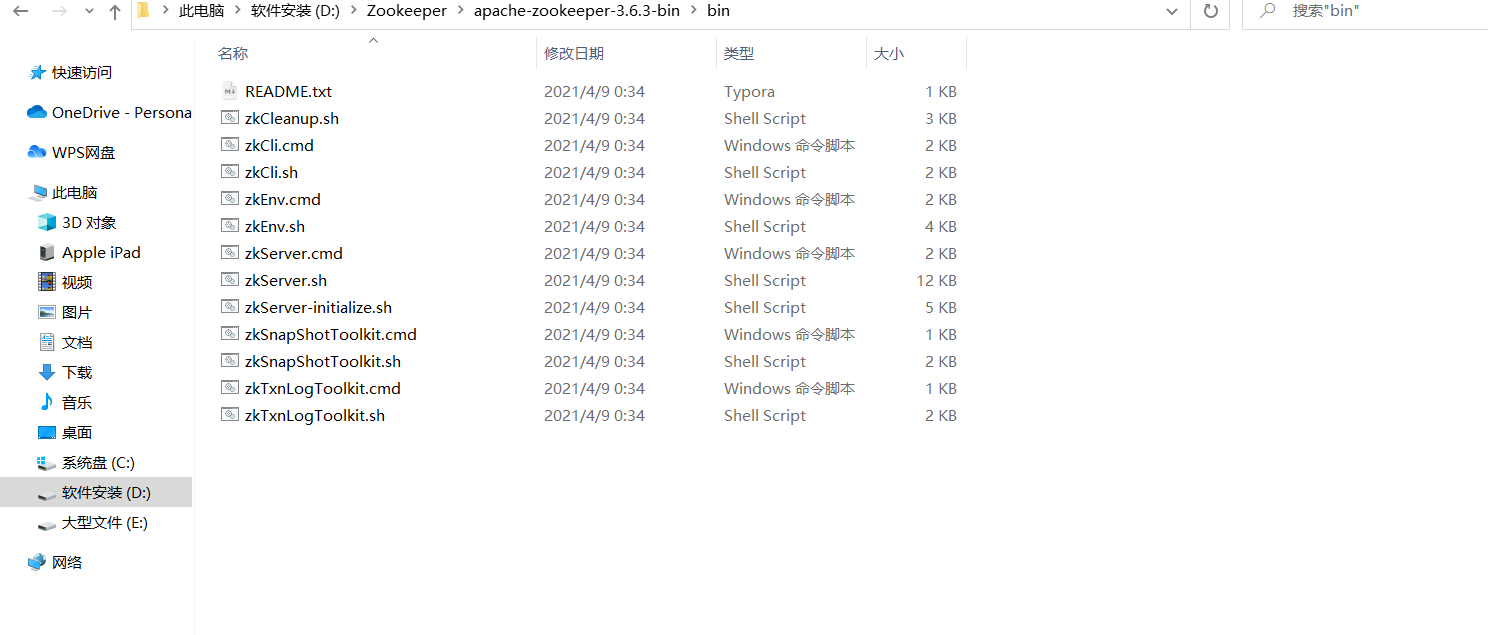Screen dimensions: 1488x635
Task: Navigate to 此电脑 breadcrumb
Action: point(202,11)
